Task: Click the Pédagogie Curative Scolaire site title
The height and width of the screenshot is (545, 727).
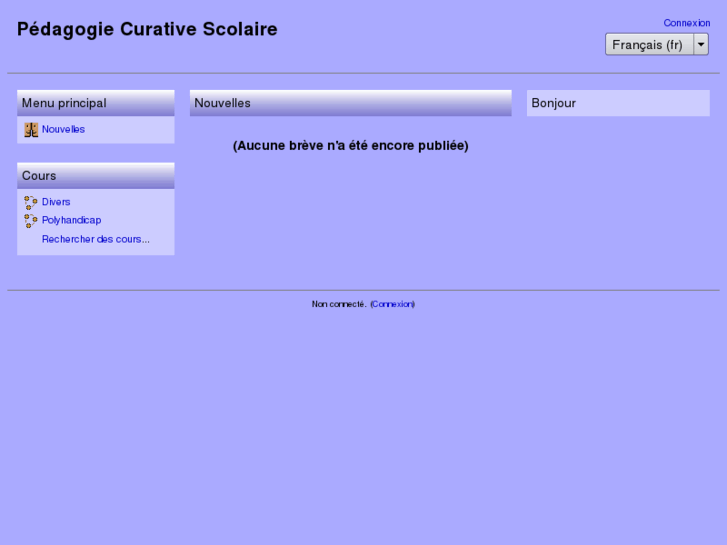Action: (147, 29)
